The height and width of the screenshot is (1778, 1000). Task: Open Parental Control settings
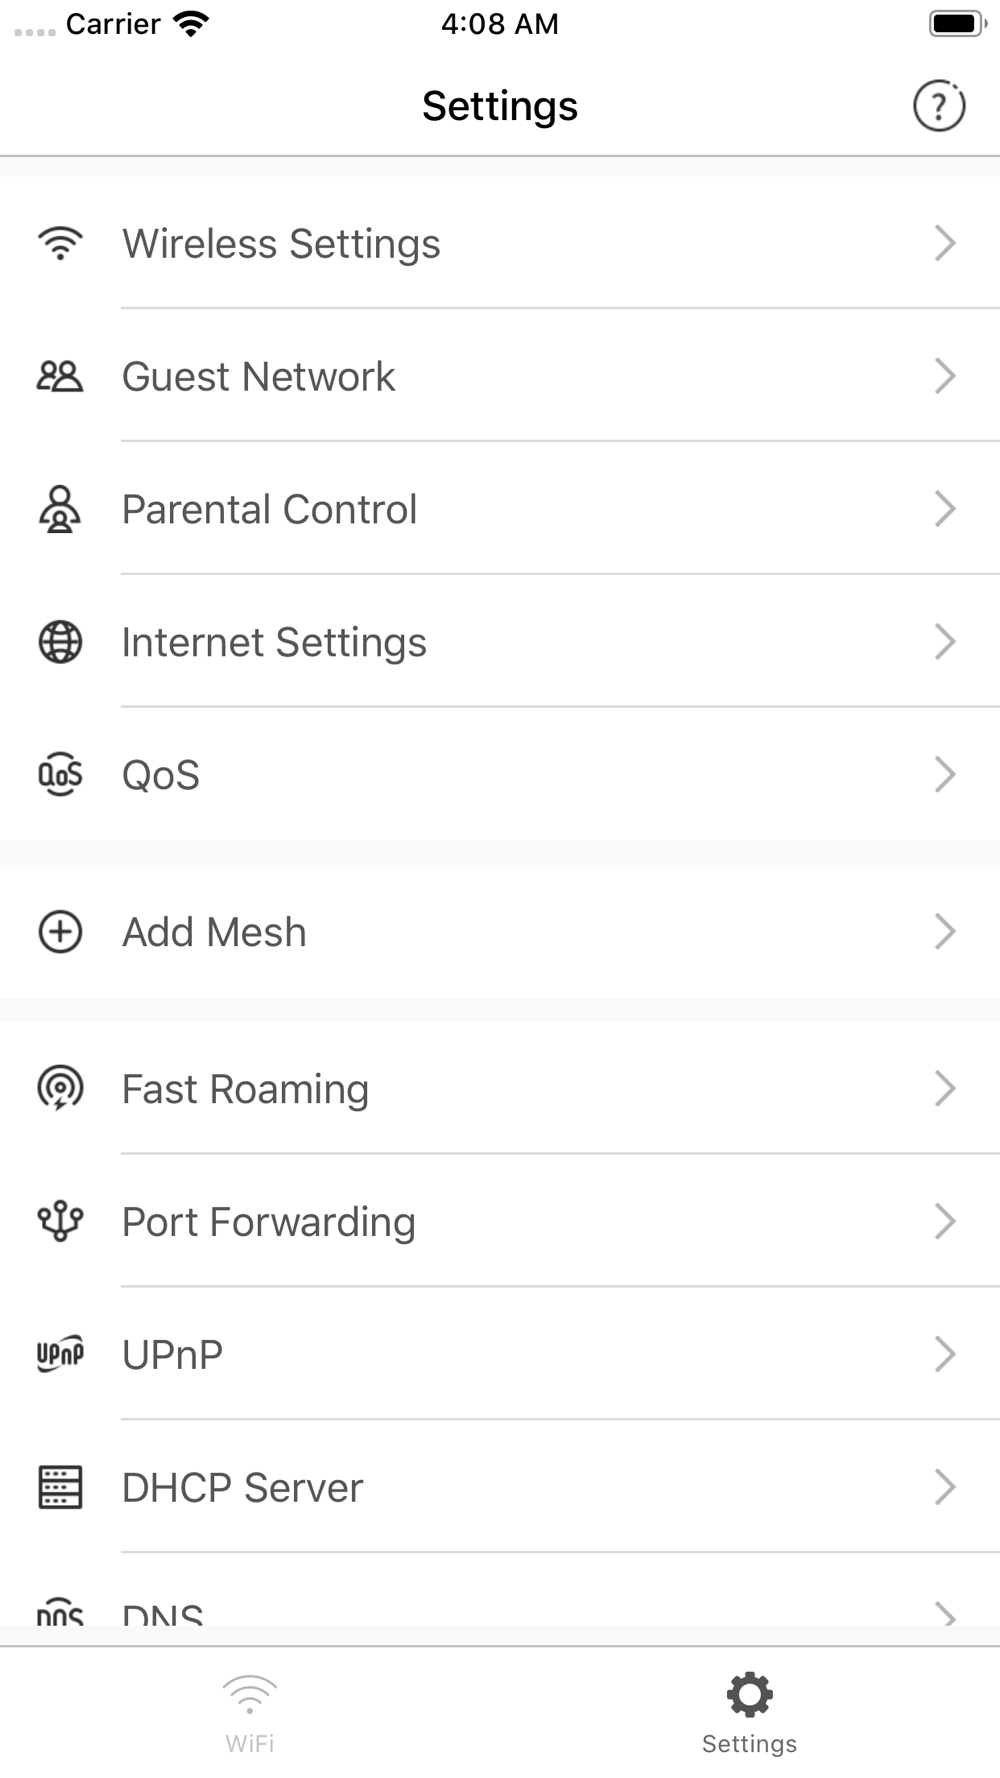pos(270,510)
